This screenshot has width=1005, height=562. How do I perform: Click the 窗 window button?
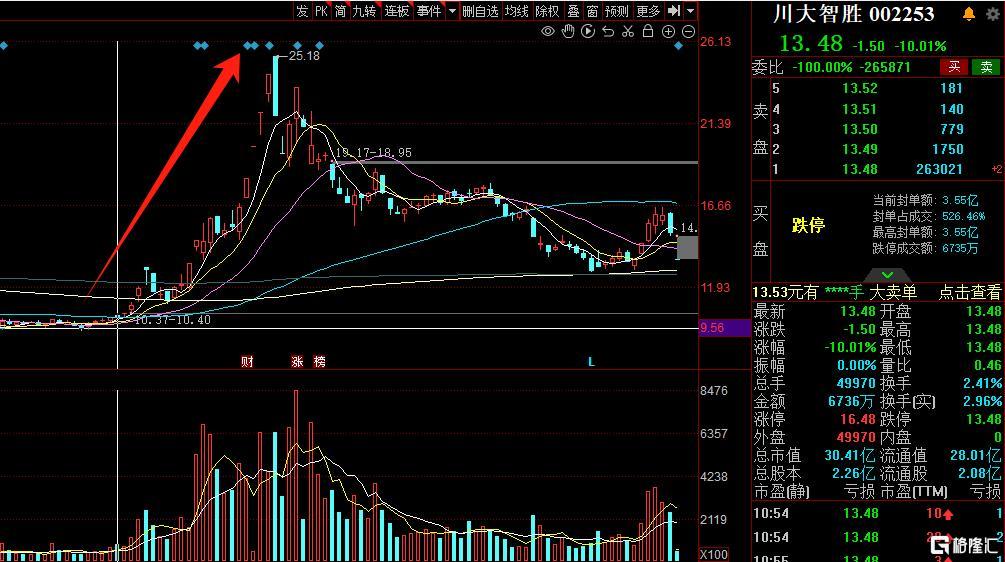pos(592,10)
